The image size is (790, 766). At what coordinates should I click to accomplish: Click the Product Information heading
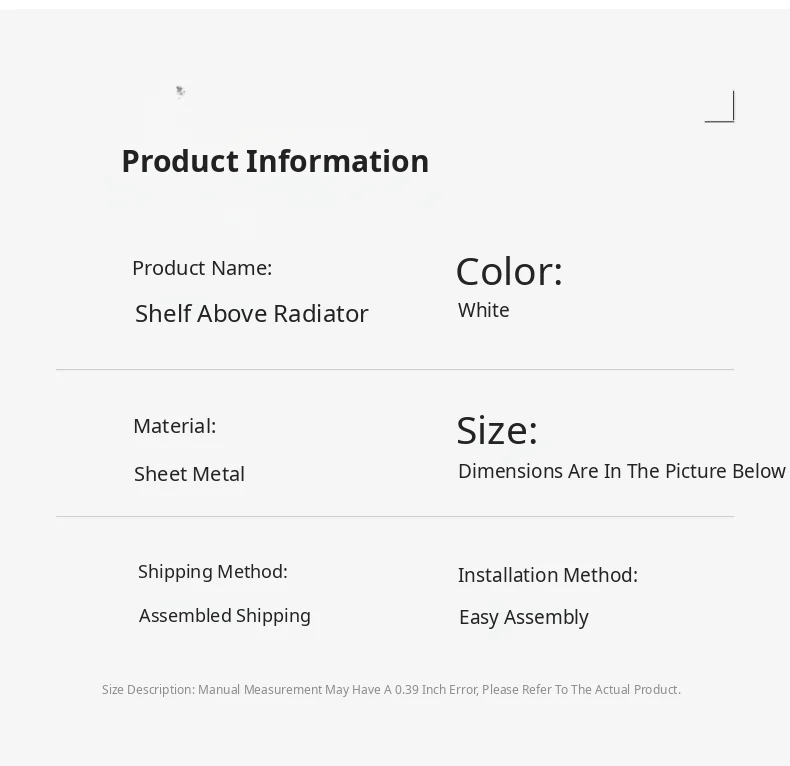pyautogui.click(x=275, y=161)
